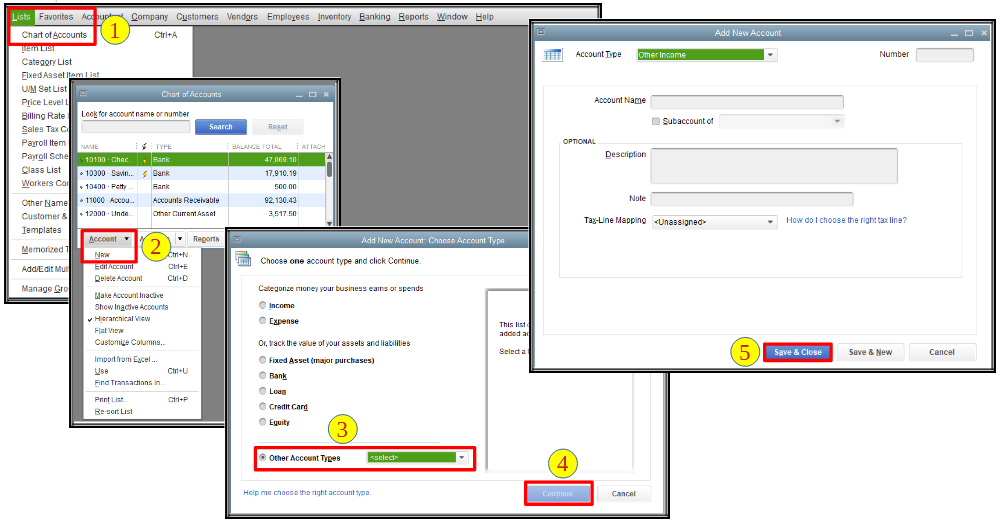Select the 10100 Checking account row
This screenshot has width=1002, height=523.
pyautogui.click(x=201, y=160)
